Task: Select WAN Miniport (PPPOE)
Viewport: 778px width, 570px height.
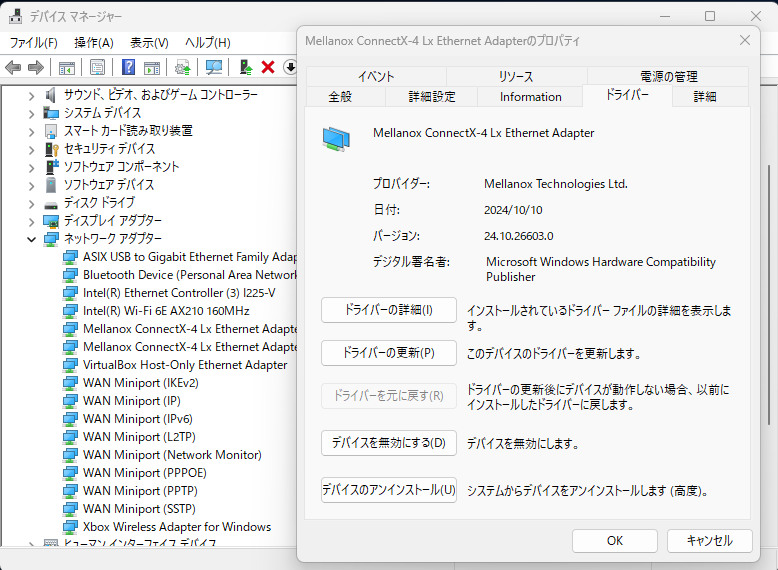Action: point(144,473)
